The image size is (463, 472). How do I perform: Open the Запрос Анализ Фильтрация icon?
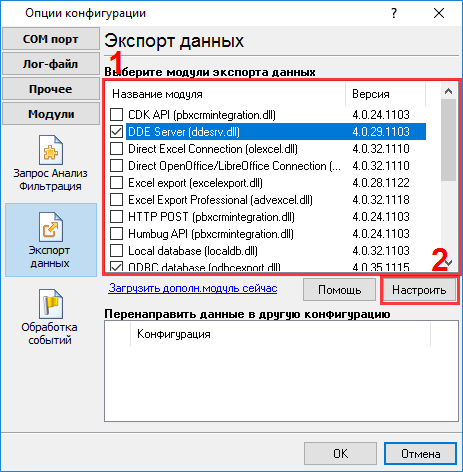(x=50, y=163)
